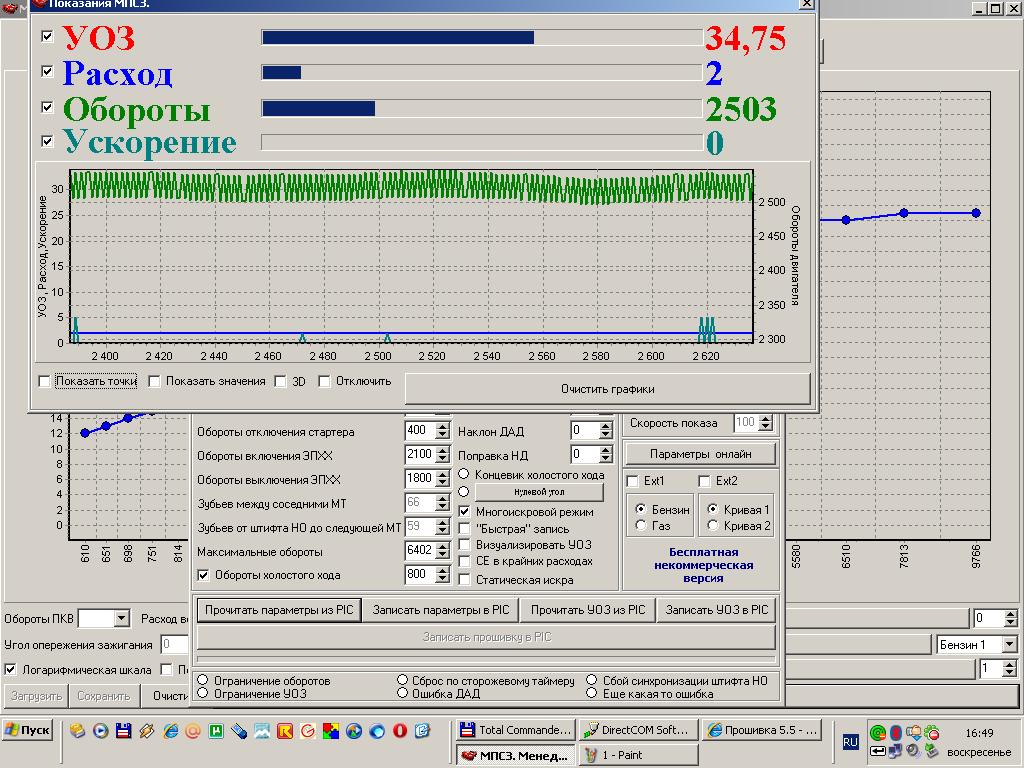Click Прочитать параметры из PIC button
This screenshot has height=768, width=1024.
[x=279, y=610]
